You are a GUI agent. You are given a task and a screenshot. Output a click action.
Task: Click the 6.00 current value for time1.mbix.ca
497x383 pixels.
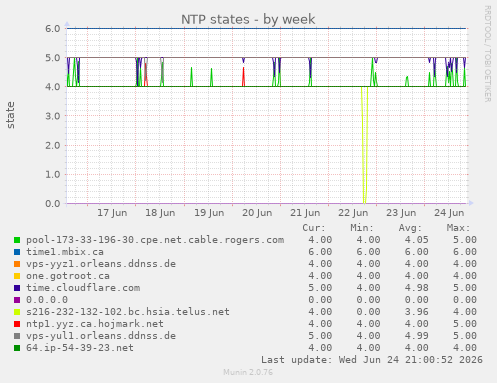pos(320,252)
